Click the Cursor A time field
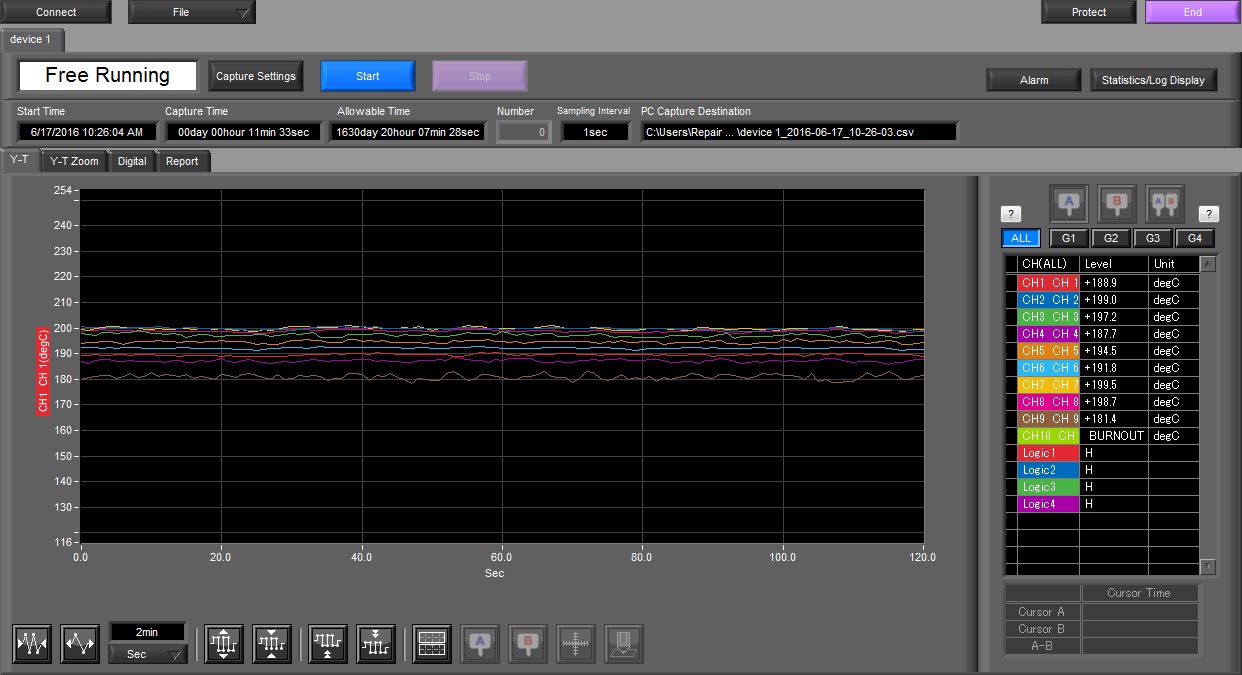 coord(1140,611)
